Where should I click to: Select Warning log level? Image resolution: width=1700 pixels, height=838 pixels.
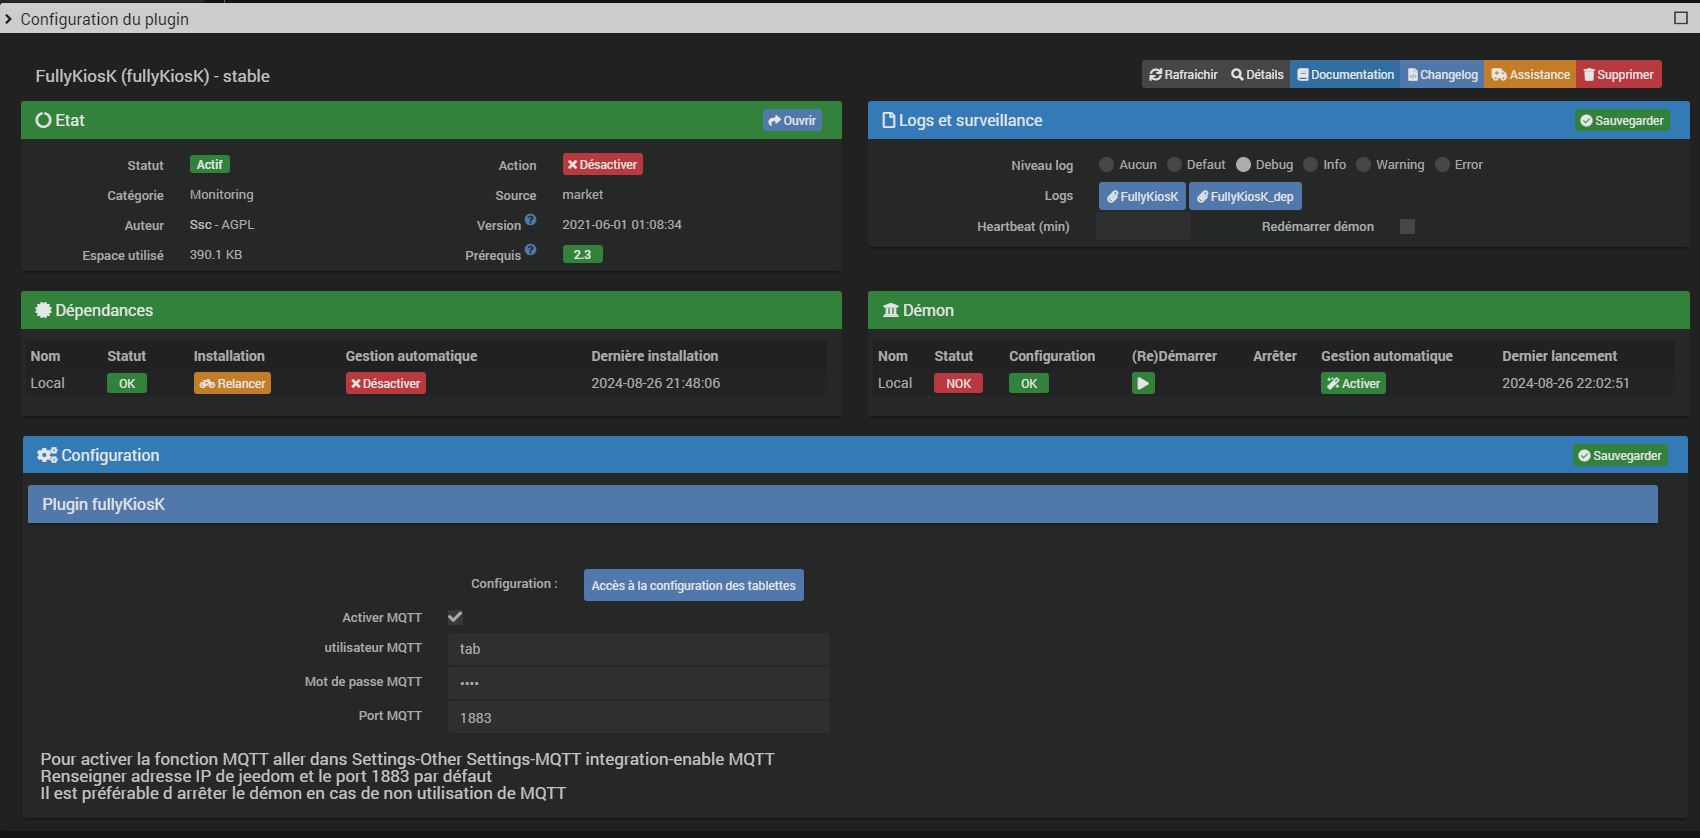[x=1363, y=165]
